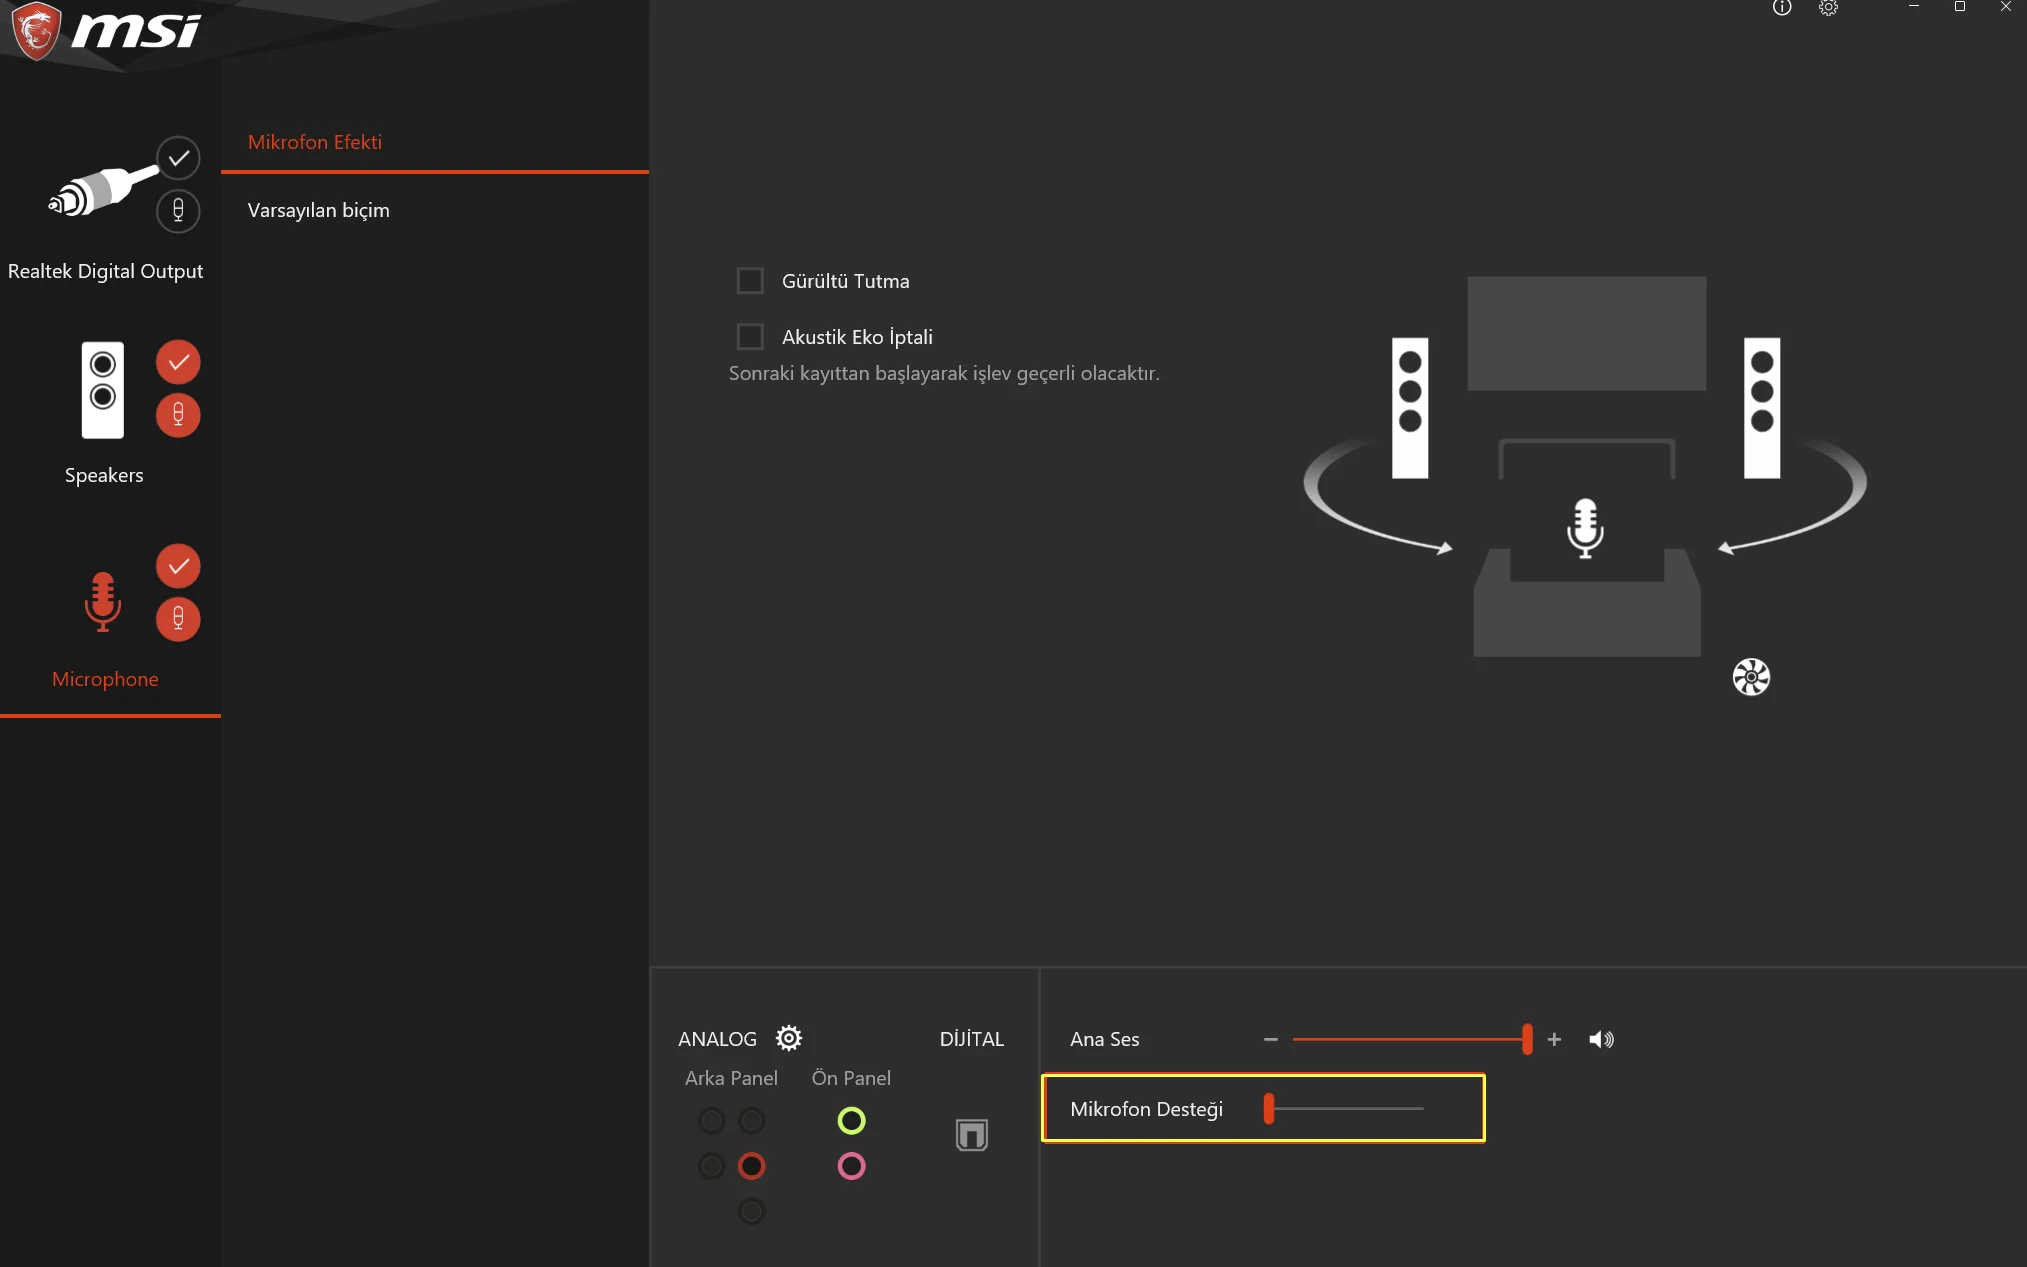Toggle Speakers default device checkmark
The image size is (2027, 1267).
(178, 362)
